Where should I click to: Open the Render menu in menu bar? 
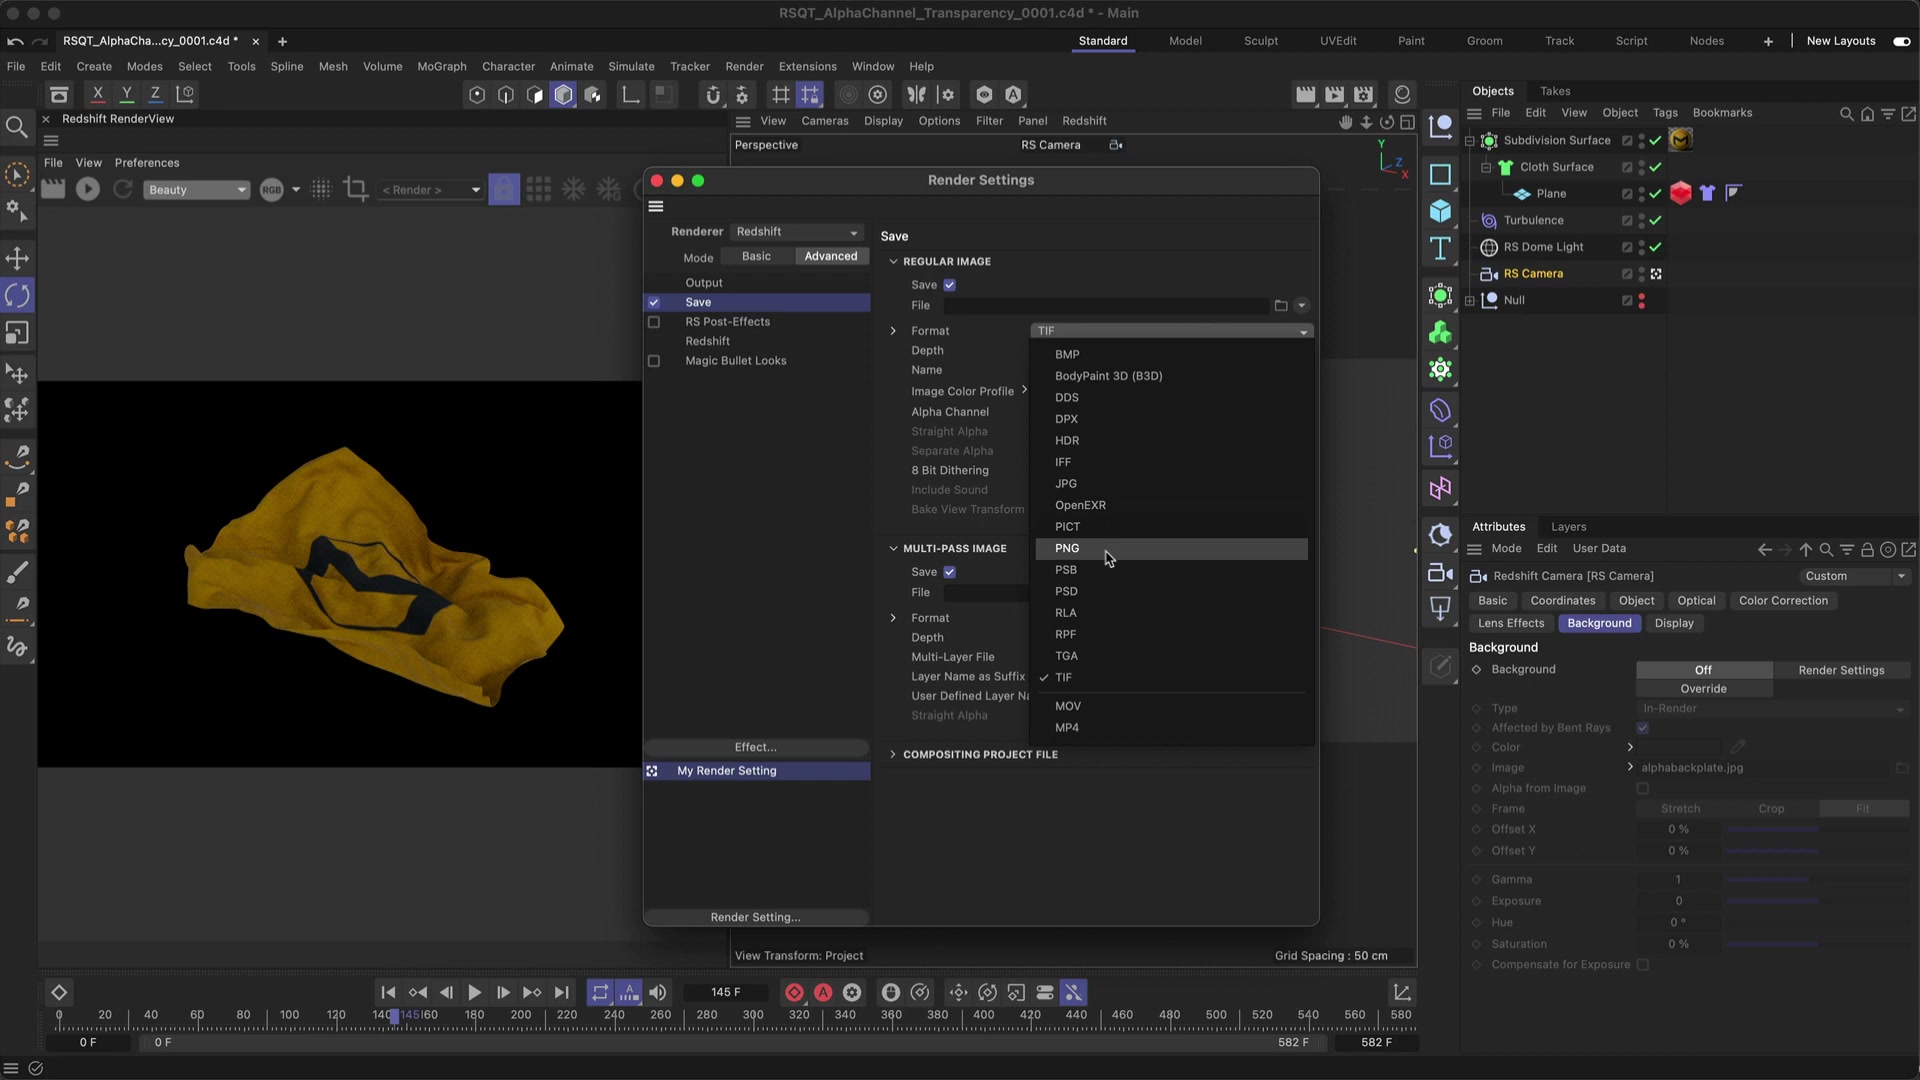point(744,66)
